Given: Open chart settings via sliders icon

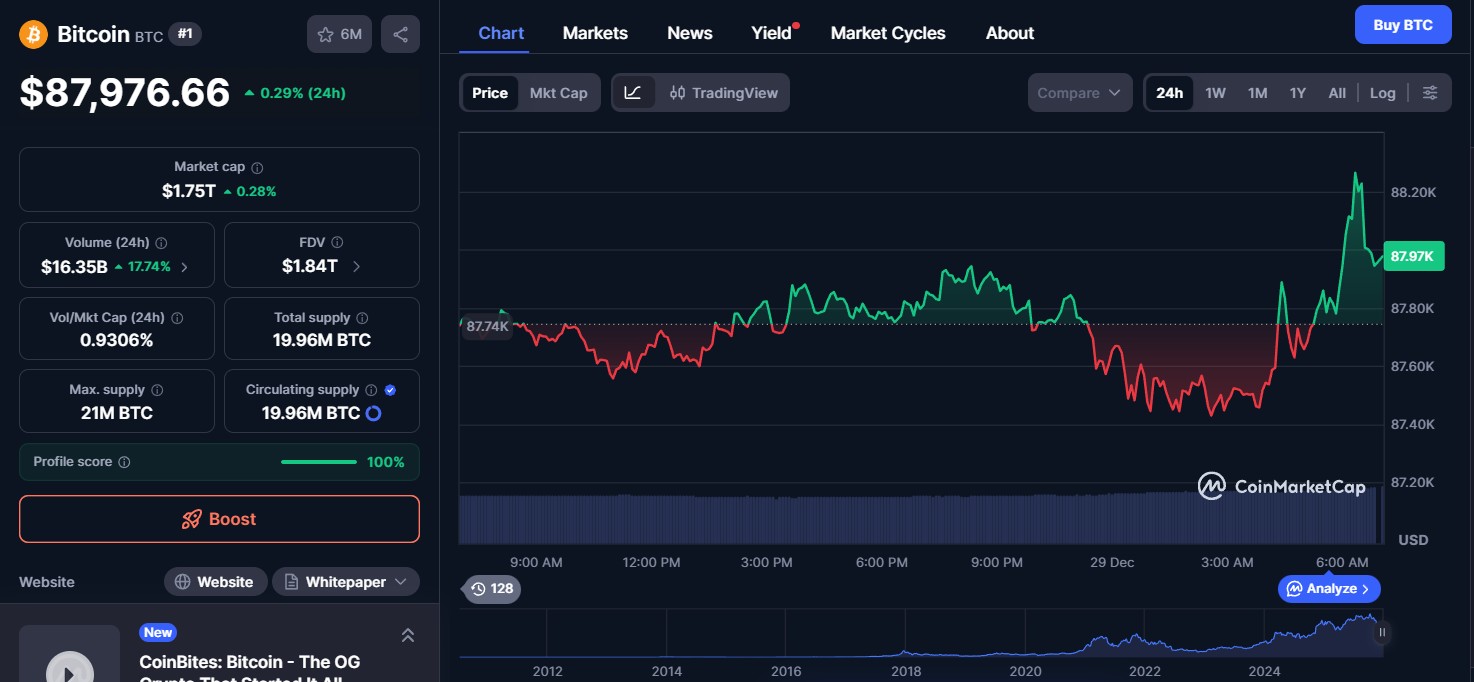Looking at the screenshot, I should [1430, 92].
